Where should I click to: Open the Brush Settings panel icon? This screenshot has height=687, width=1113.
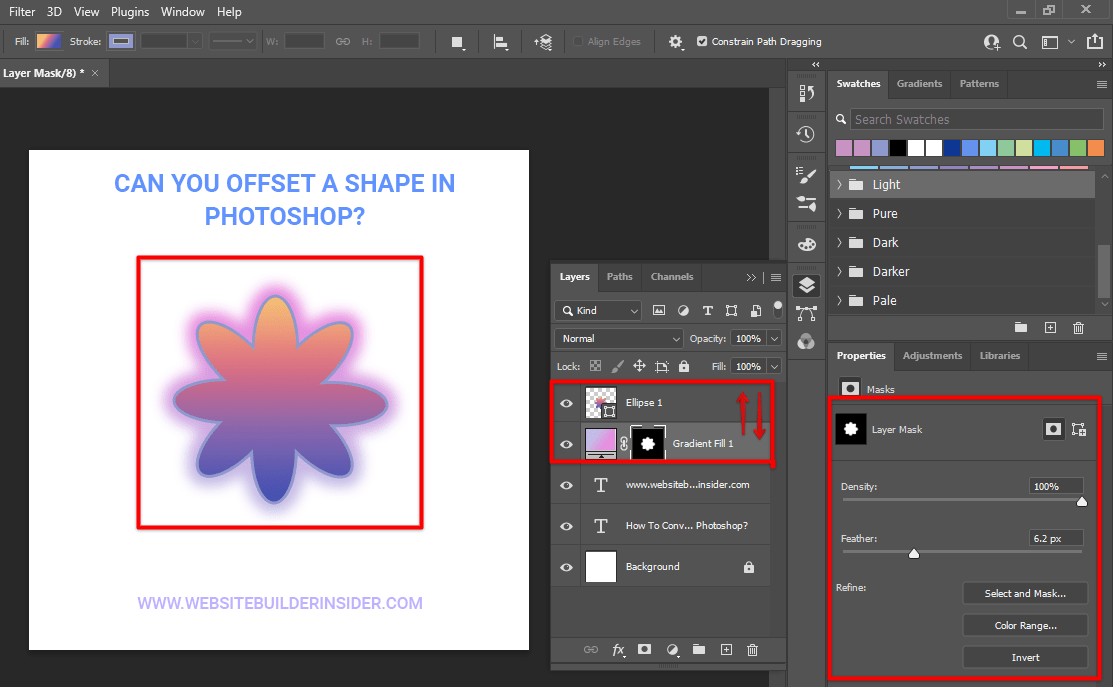806,173
